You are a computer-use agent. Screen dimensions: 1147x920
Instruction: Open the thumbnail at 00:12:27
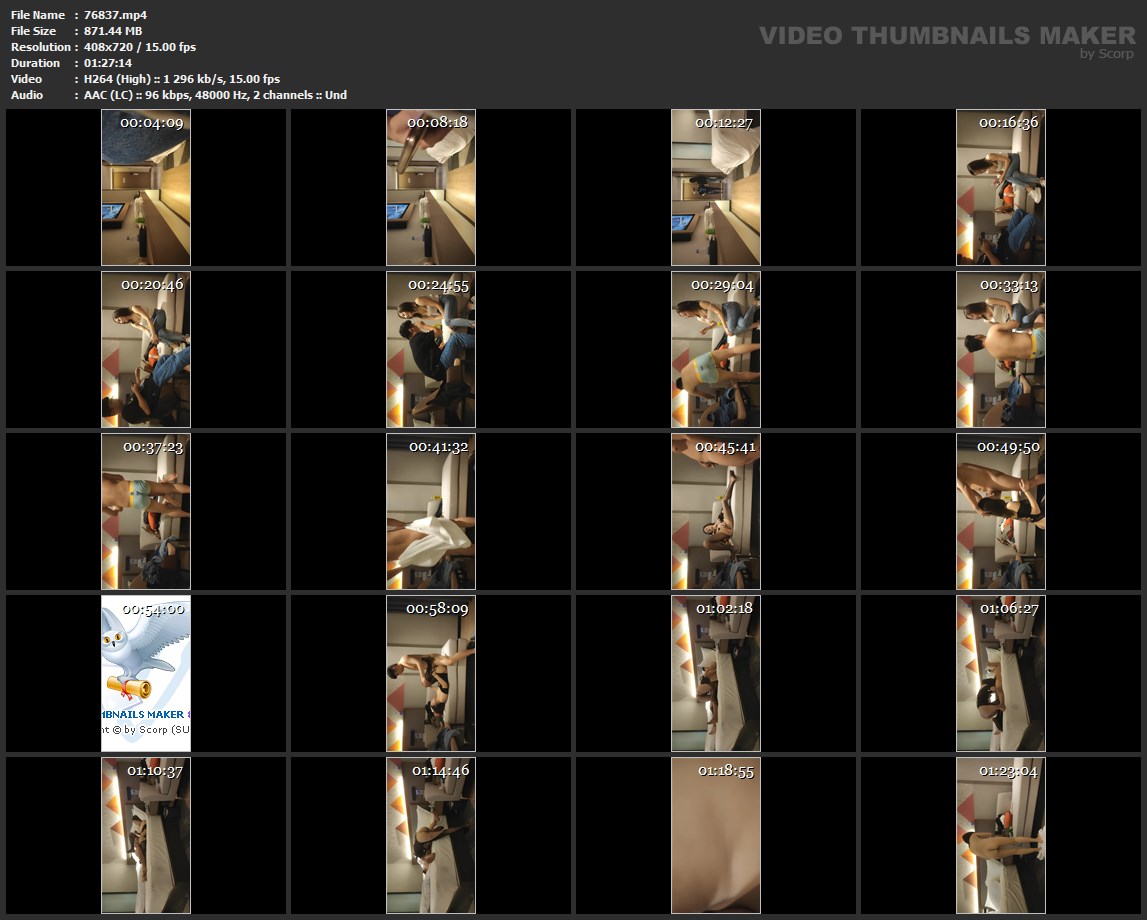(x=716, y=187)
